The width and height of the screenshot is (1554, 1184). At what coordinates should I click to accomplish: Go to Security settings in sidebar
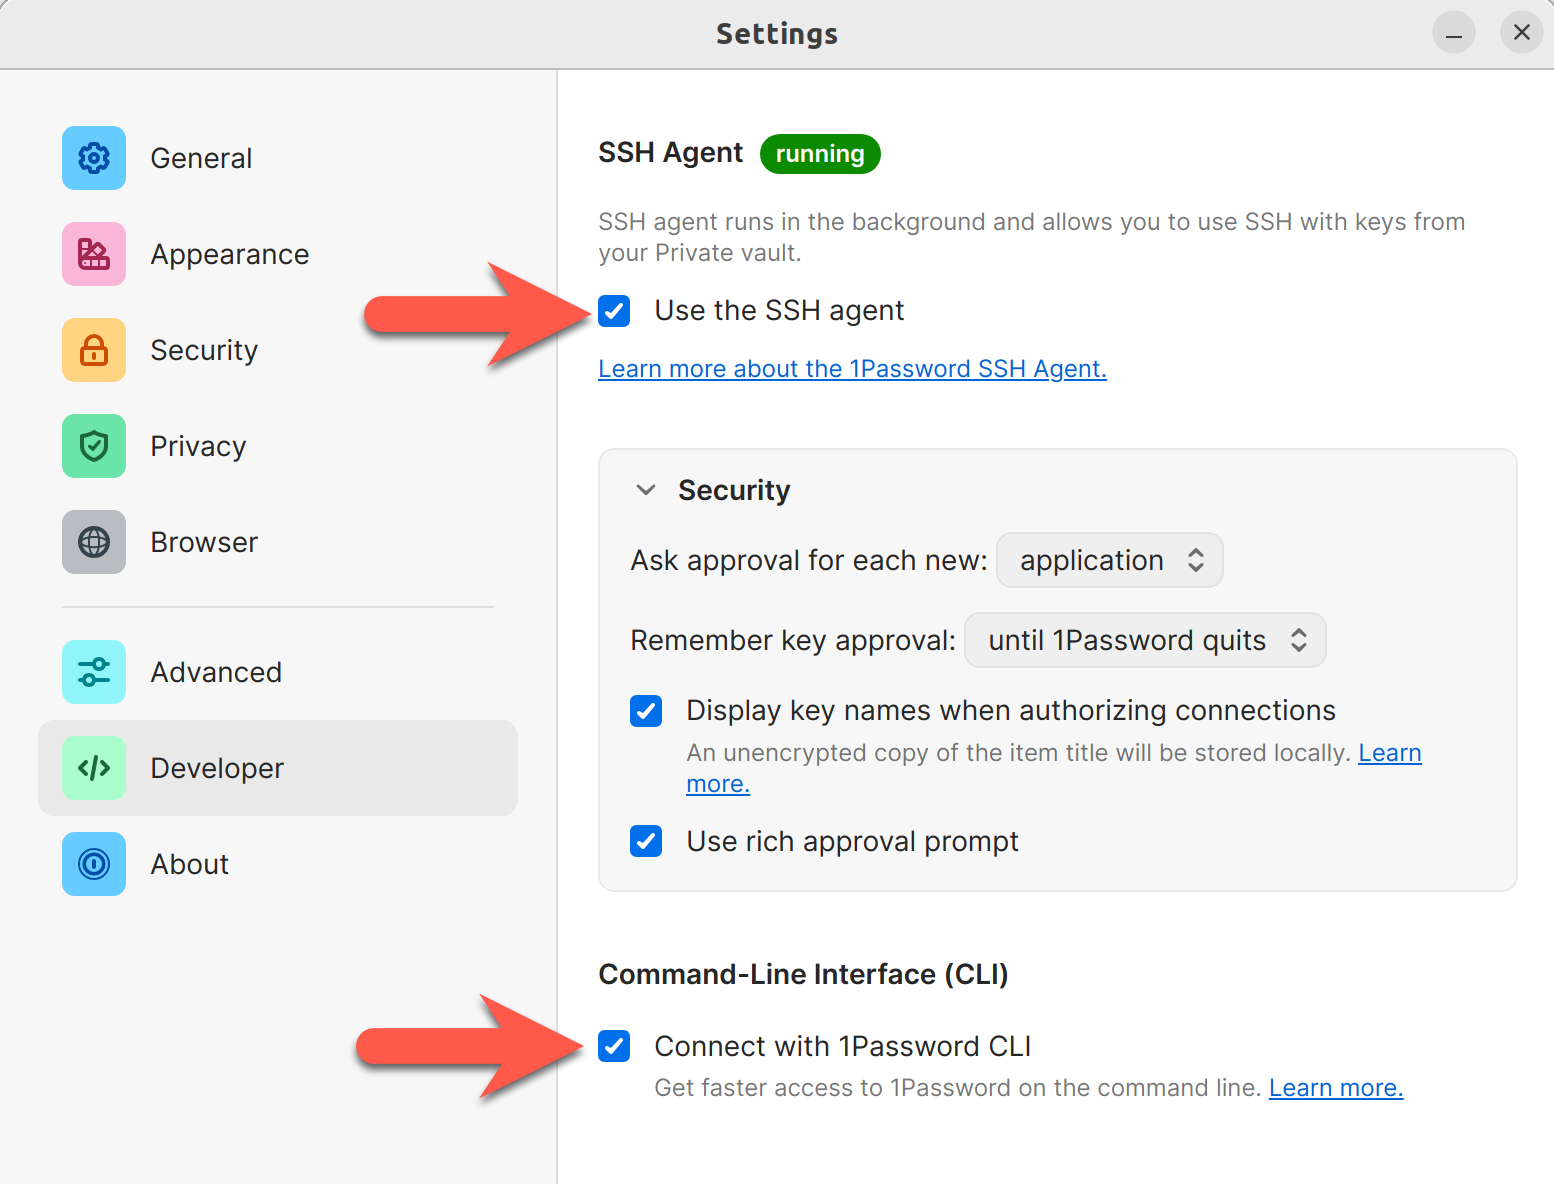(x=278, y=350)
